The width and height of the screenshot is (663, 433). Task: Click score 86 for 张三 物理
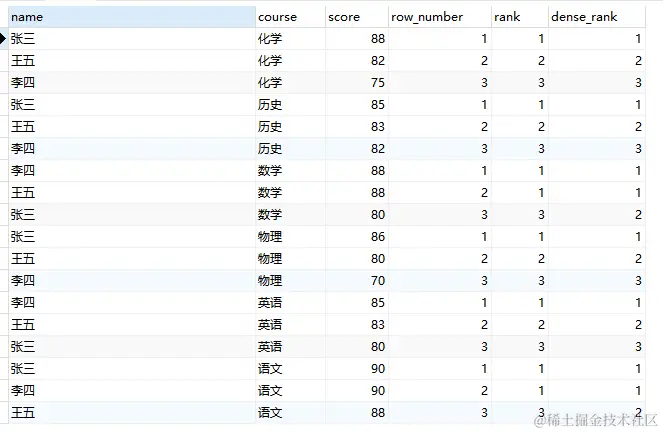[356, 237]
